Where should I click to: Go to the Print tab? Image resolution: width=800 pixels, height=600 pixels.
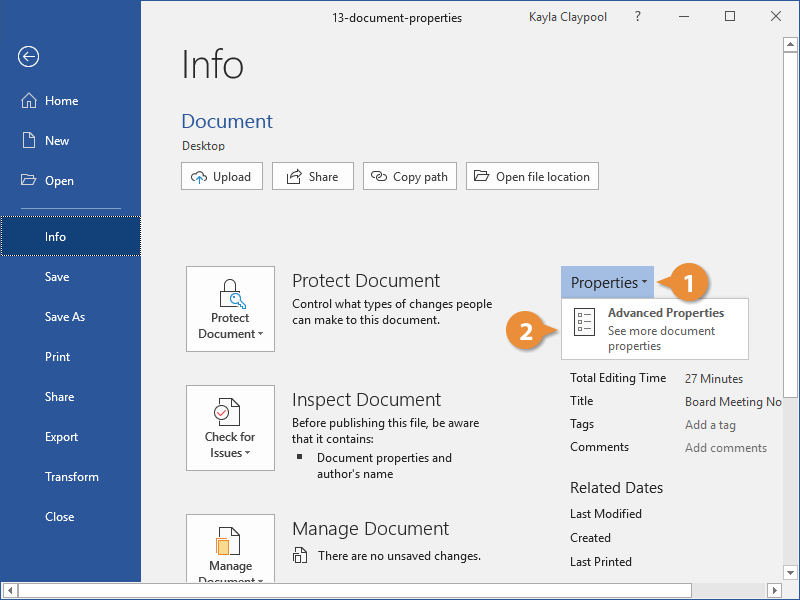(x=58, y=357)
